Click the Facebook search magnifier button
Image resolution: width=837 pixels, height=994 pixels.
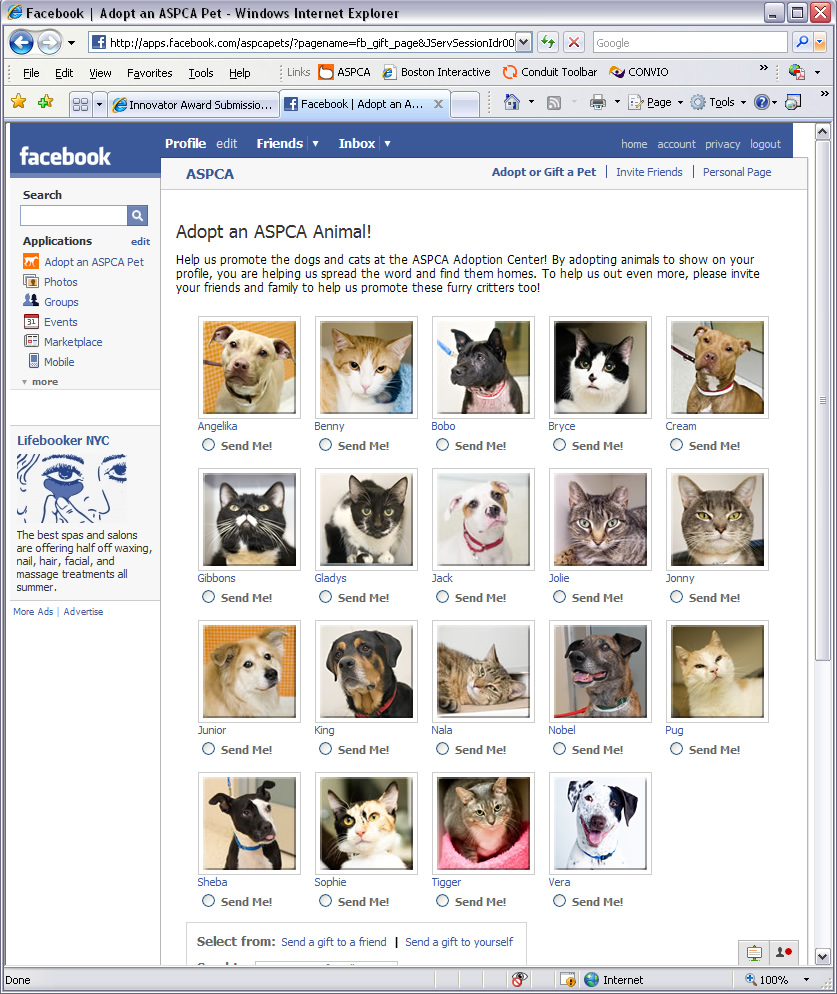click(x=137, y=216)
